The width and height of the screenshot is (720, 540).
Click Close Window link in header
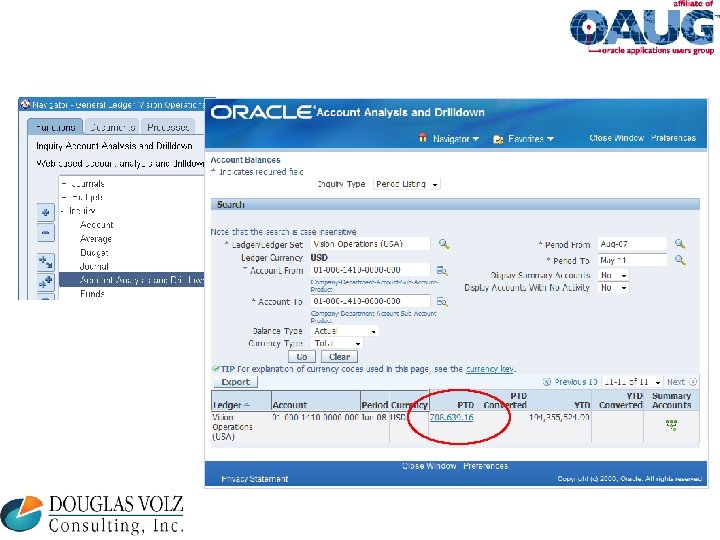[x=616, y=138]
